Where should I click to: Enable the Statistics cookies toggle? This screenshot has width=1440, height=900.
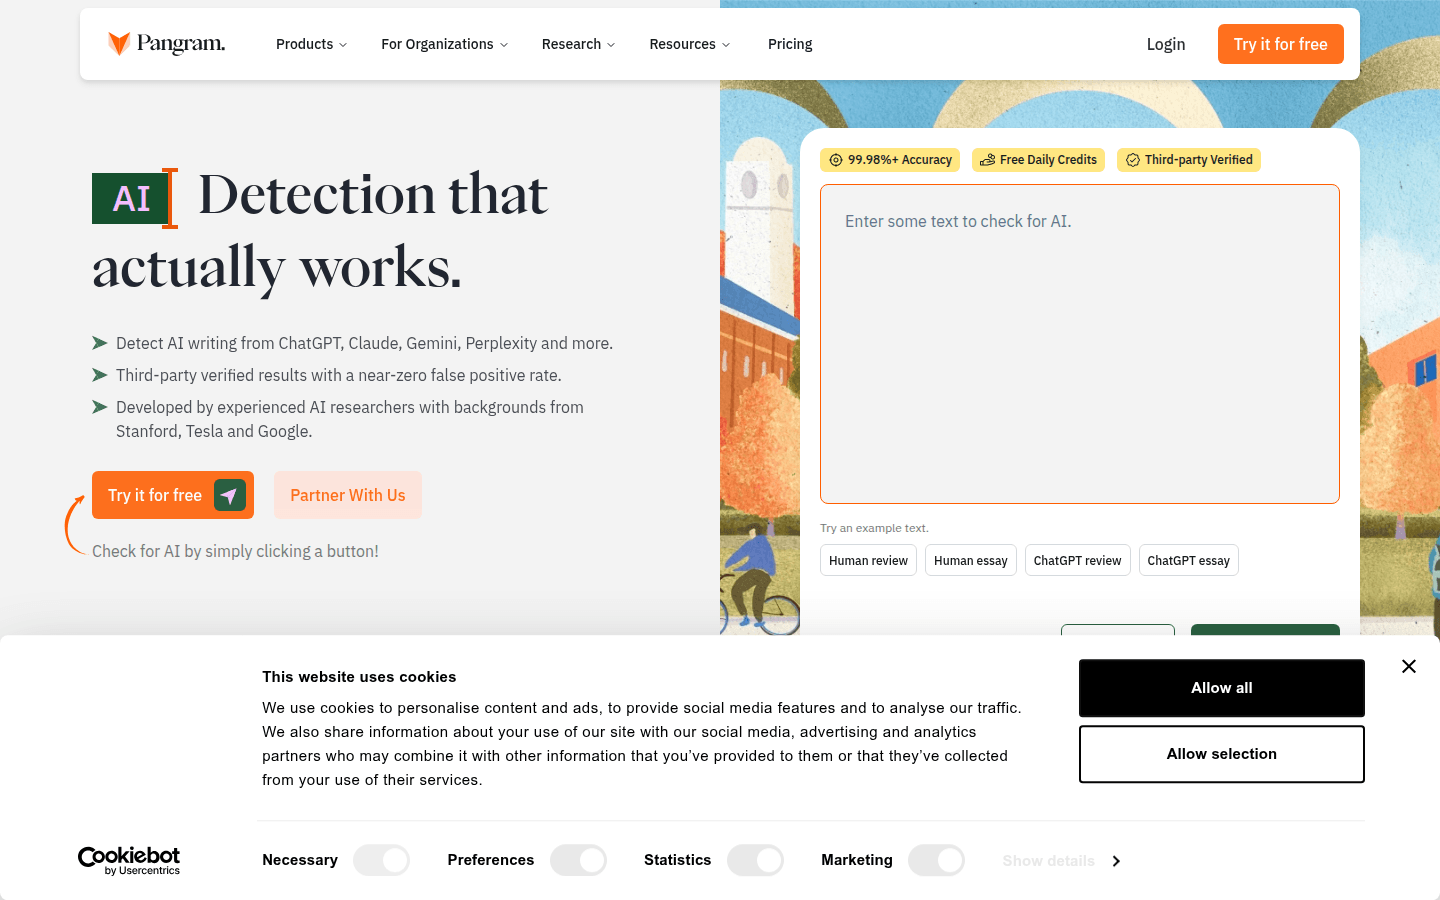point(755,860)
